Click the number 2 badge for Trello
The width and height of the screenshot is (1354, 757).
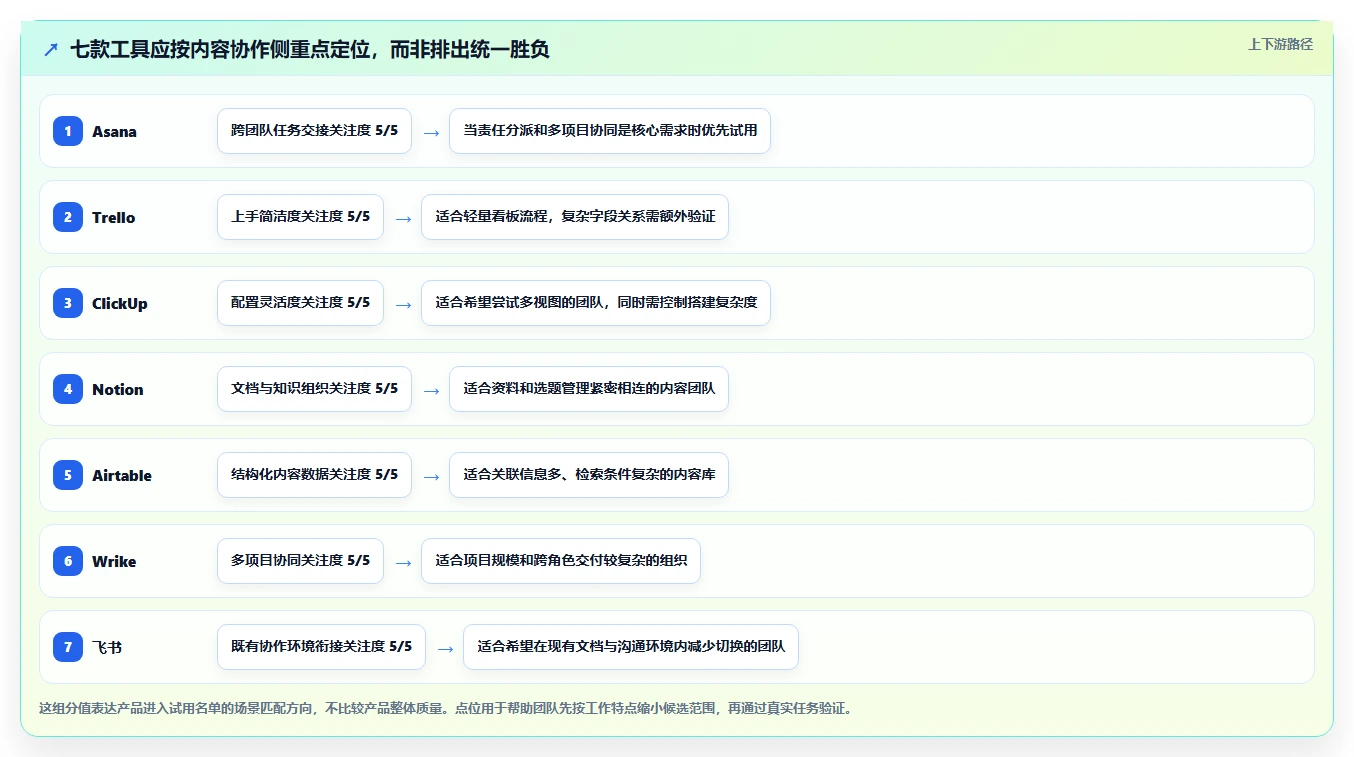click(x=68, y=217)
